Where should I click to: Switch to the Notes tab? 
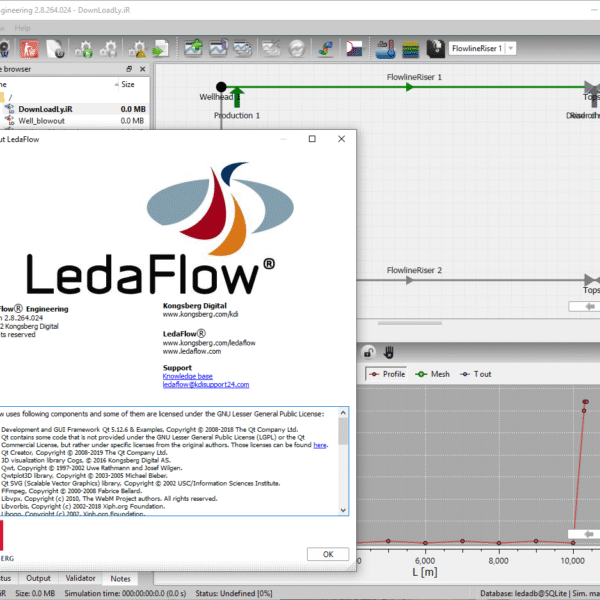point(120,579)
